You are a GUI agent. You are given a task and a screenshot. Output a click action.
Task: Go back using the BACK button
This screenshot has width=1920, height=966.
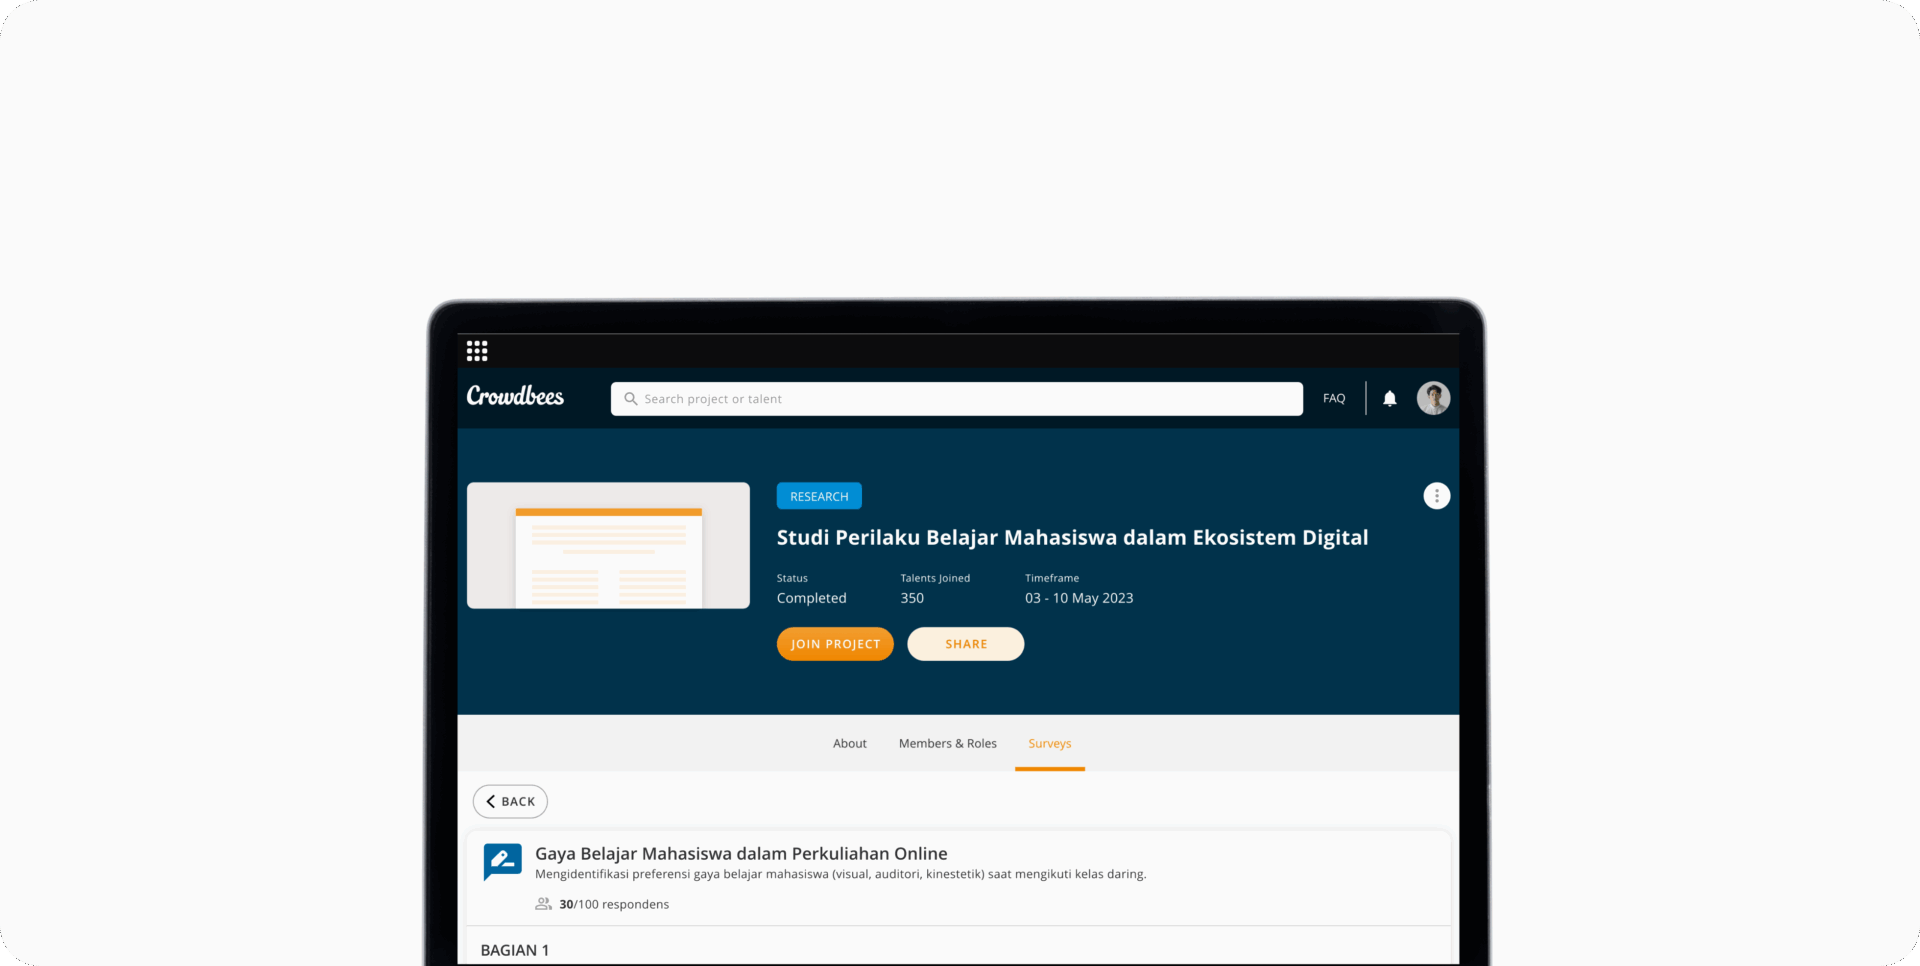(x=510, y=802)
